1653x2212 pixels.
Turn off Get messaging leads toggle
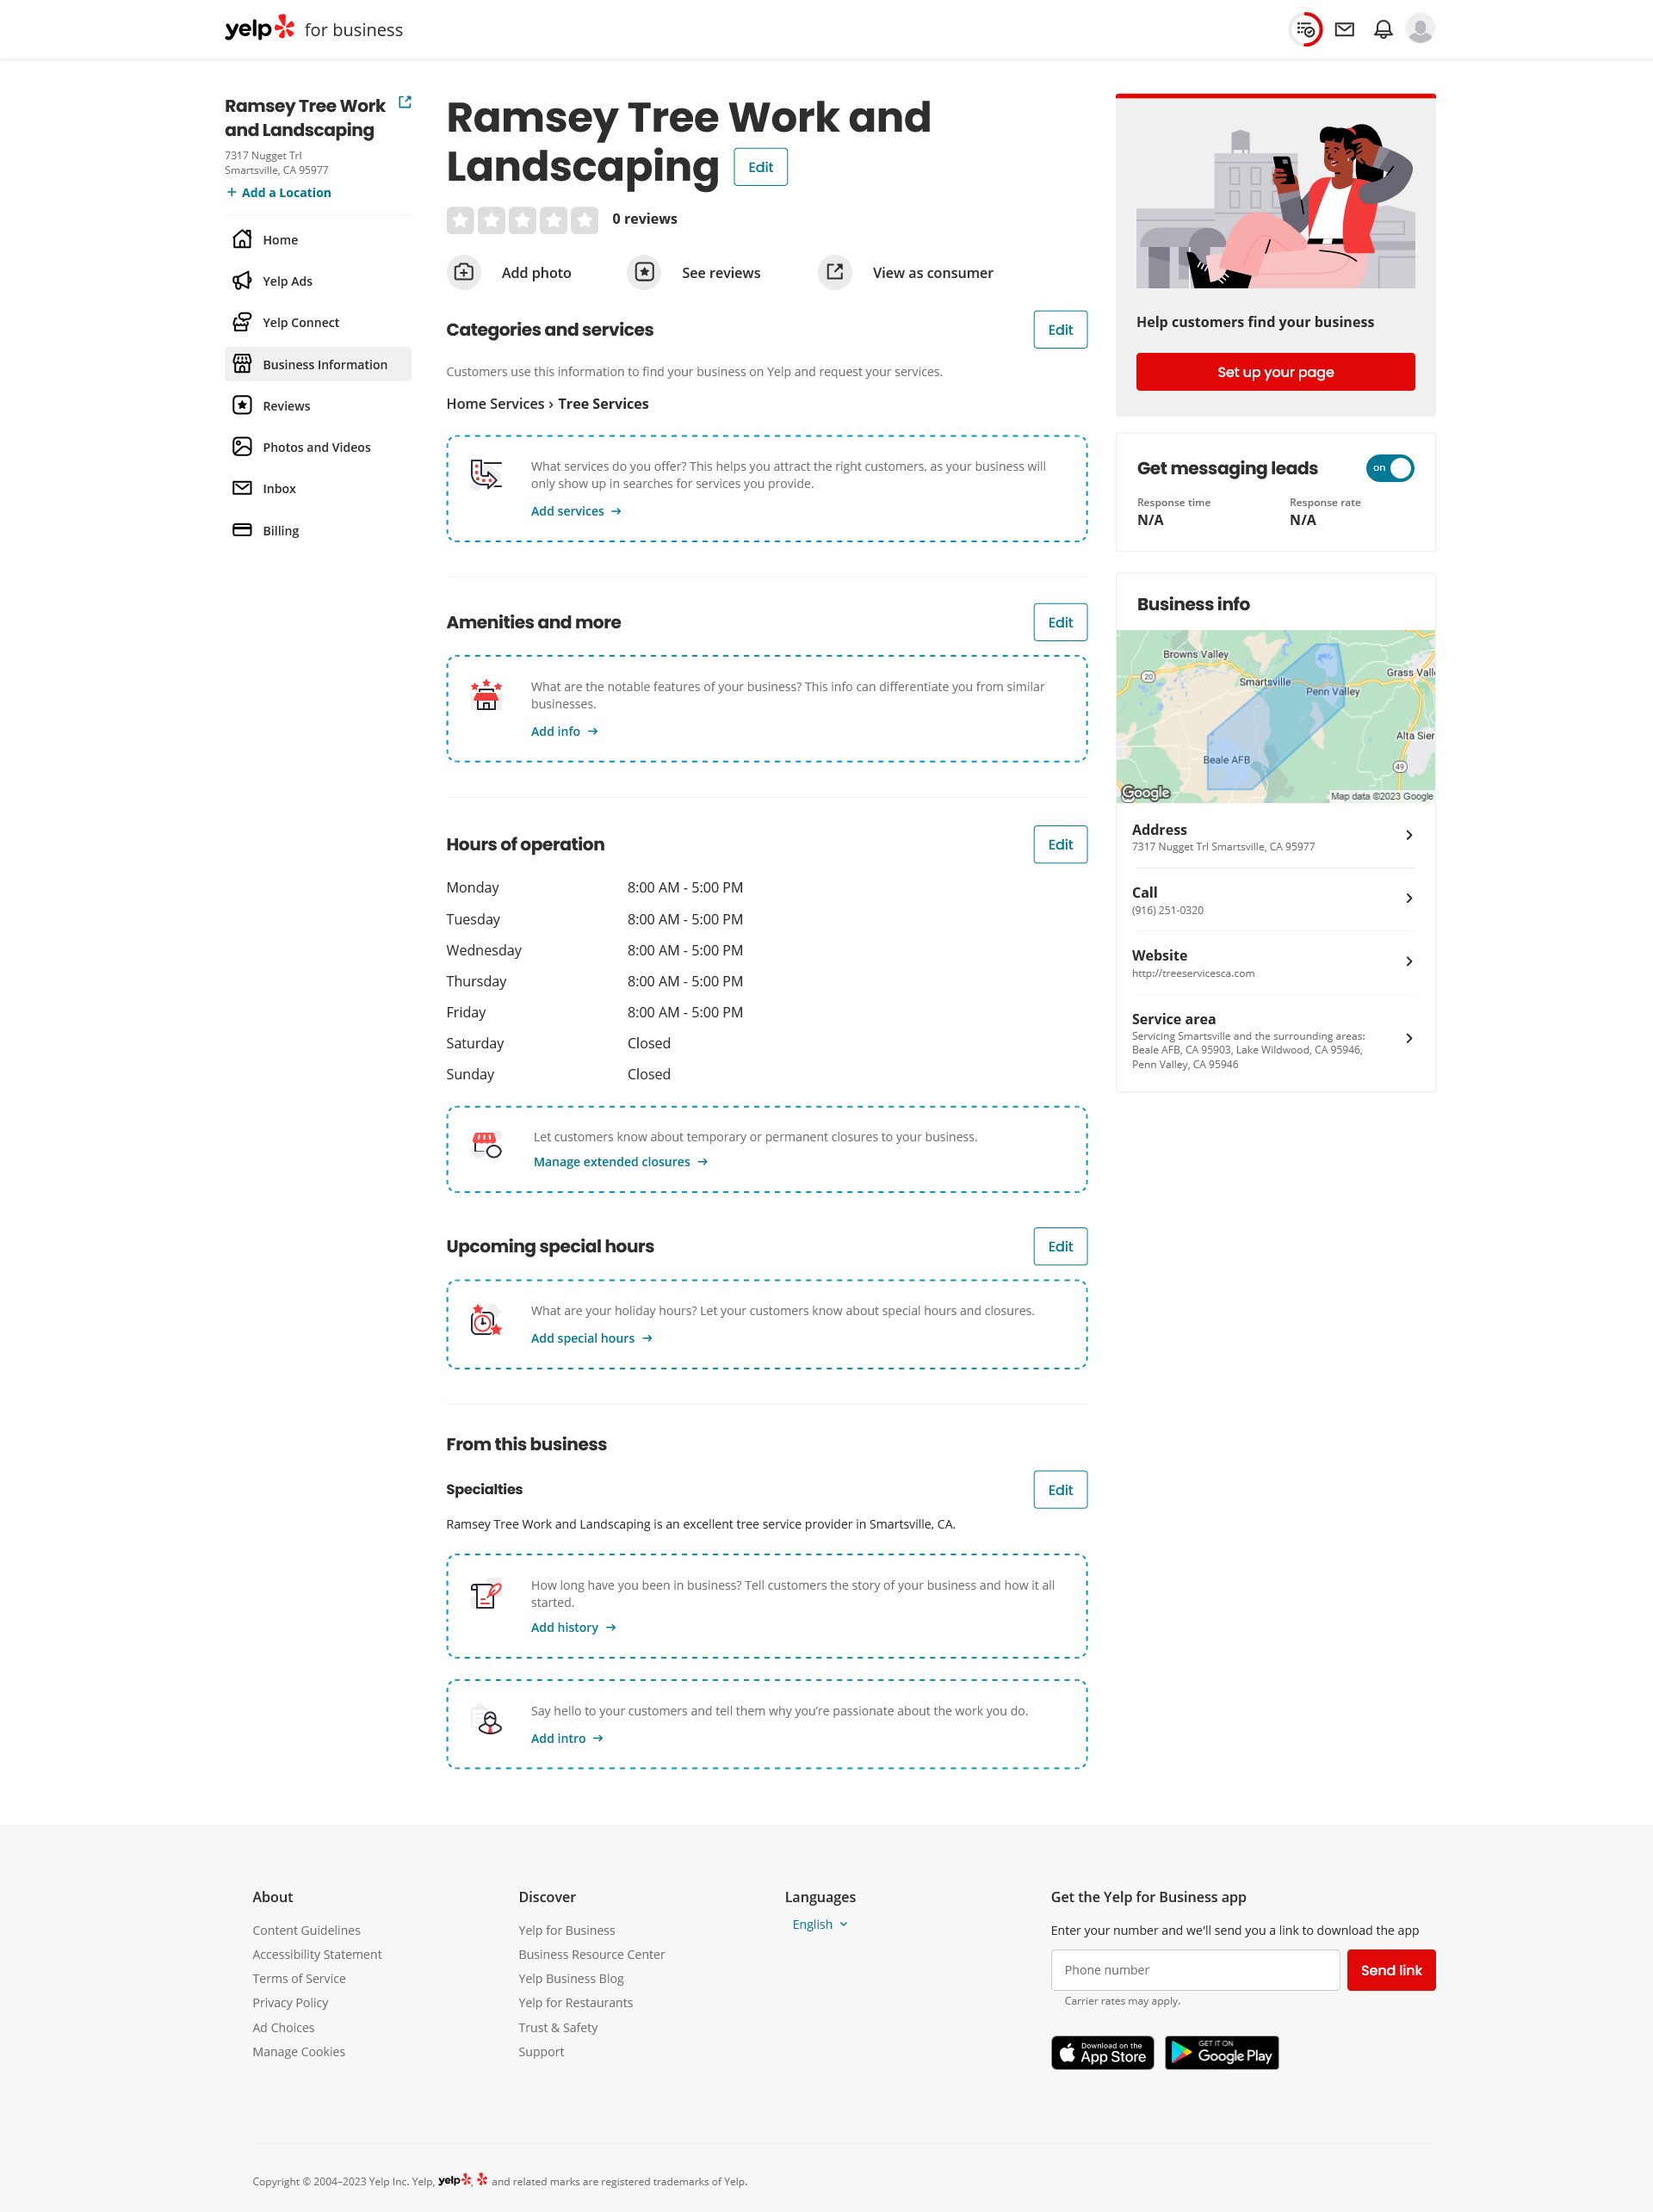click(1389, 468)
